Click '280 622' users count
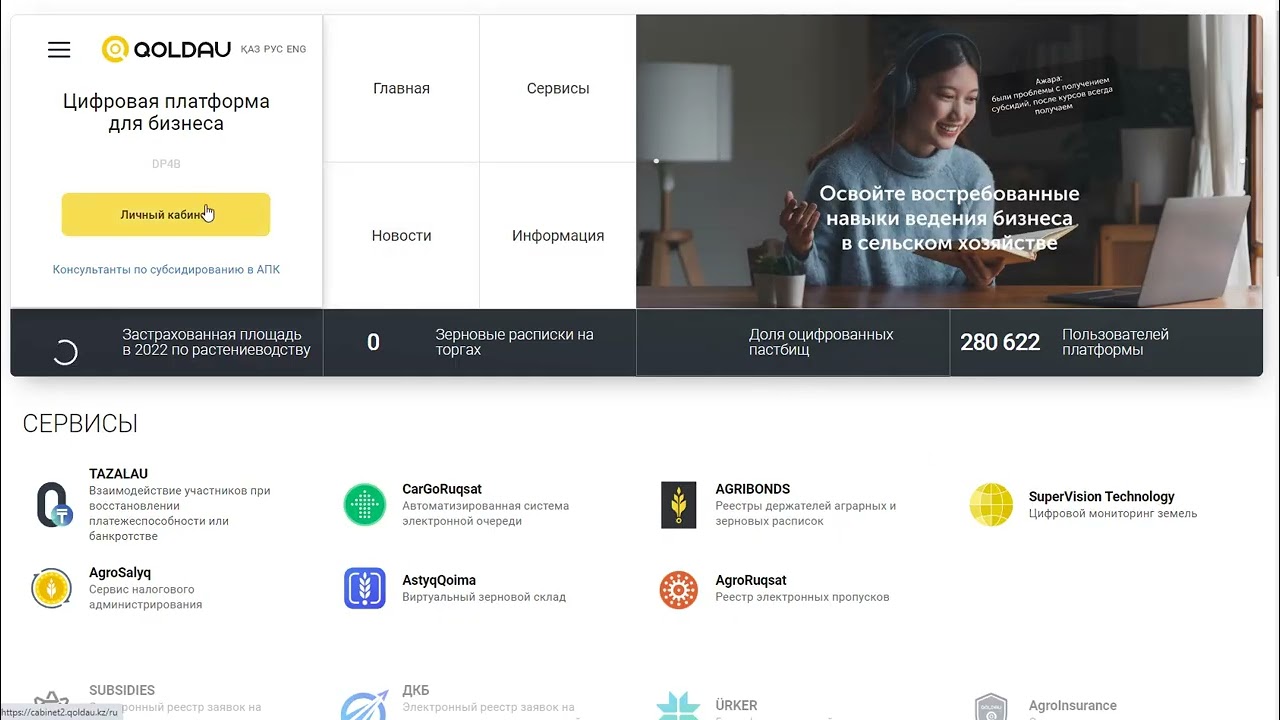 click(1000, 342)
